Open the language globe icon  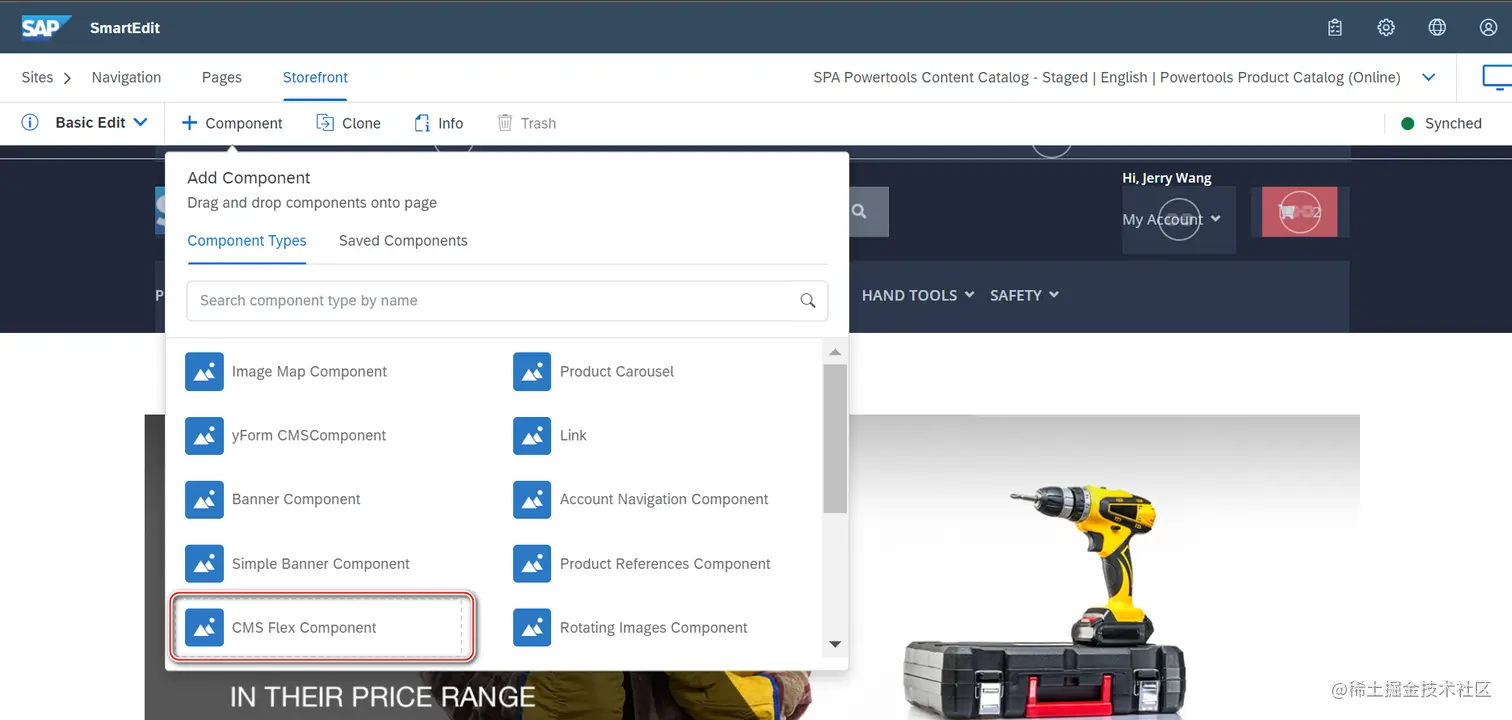coord(1437,28)
